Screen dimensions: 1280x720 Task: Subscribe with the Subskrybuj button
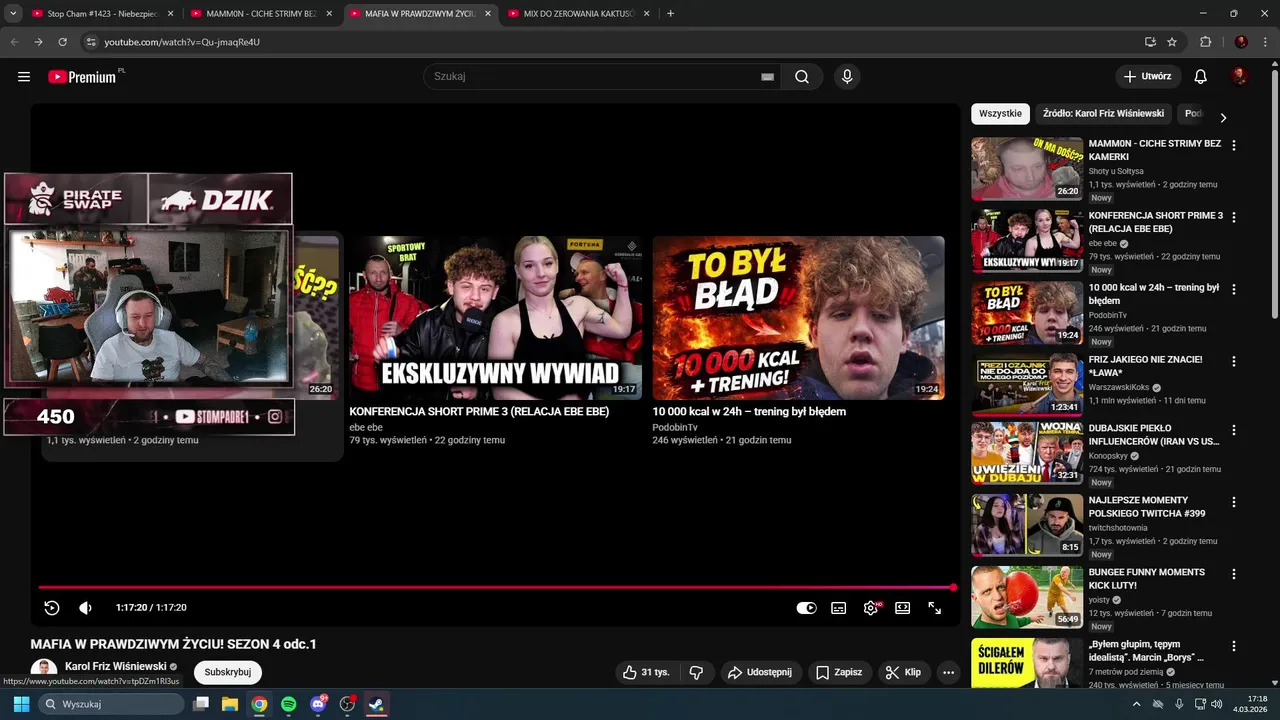coord(227,672)
